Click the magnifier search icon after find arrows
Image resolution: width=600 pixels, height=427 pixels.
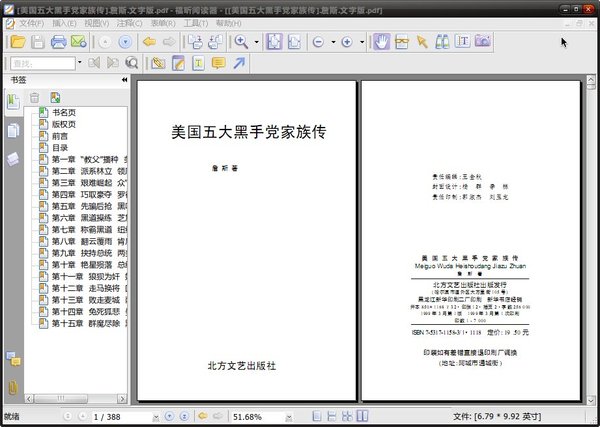coord(132,62)
